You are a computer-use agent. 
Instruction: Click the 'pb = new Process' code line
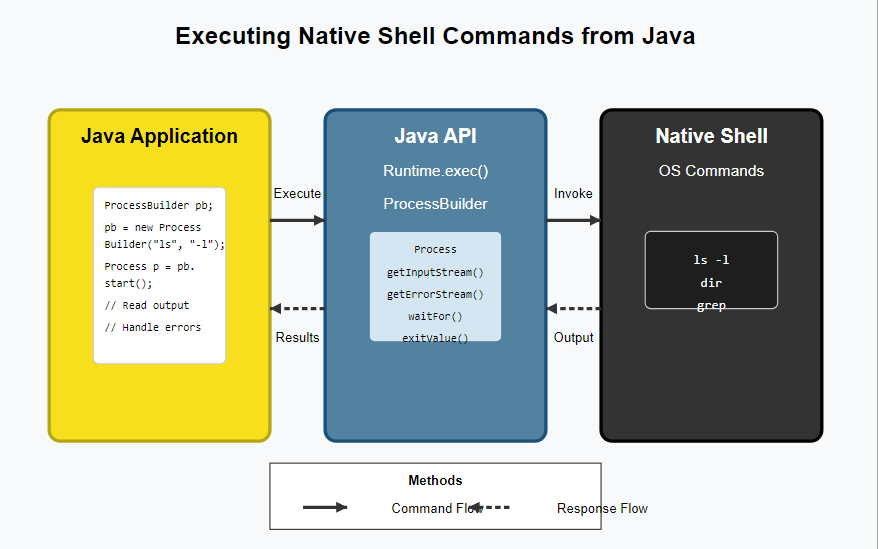point(152,227)
